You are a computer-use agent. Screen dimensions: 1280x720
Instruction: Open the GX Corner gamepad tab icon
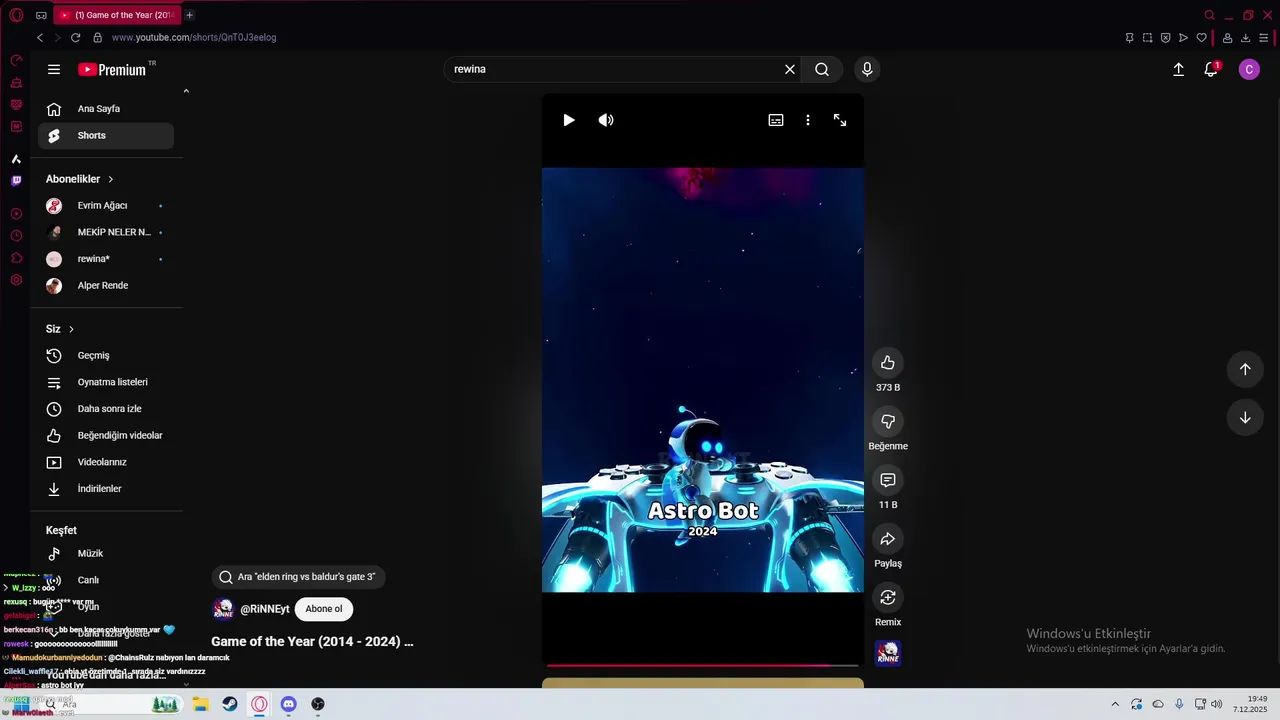coord(41,15)
